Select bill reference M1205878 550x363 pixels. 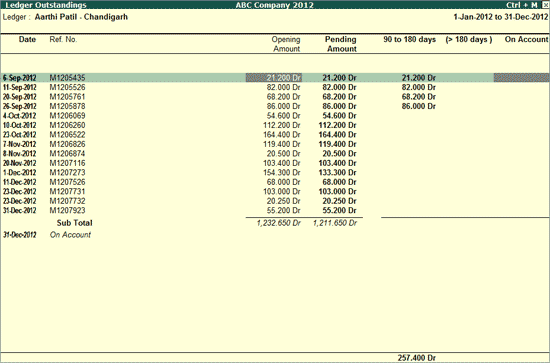tap(67, 106)
